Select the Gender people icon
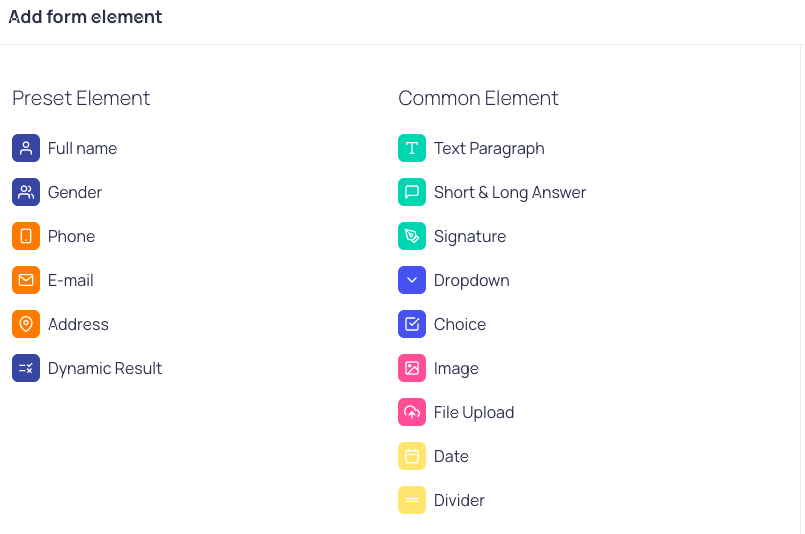 pos(26,192)
